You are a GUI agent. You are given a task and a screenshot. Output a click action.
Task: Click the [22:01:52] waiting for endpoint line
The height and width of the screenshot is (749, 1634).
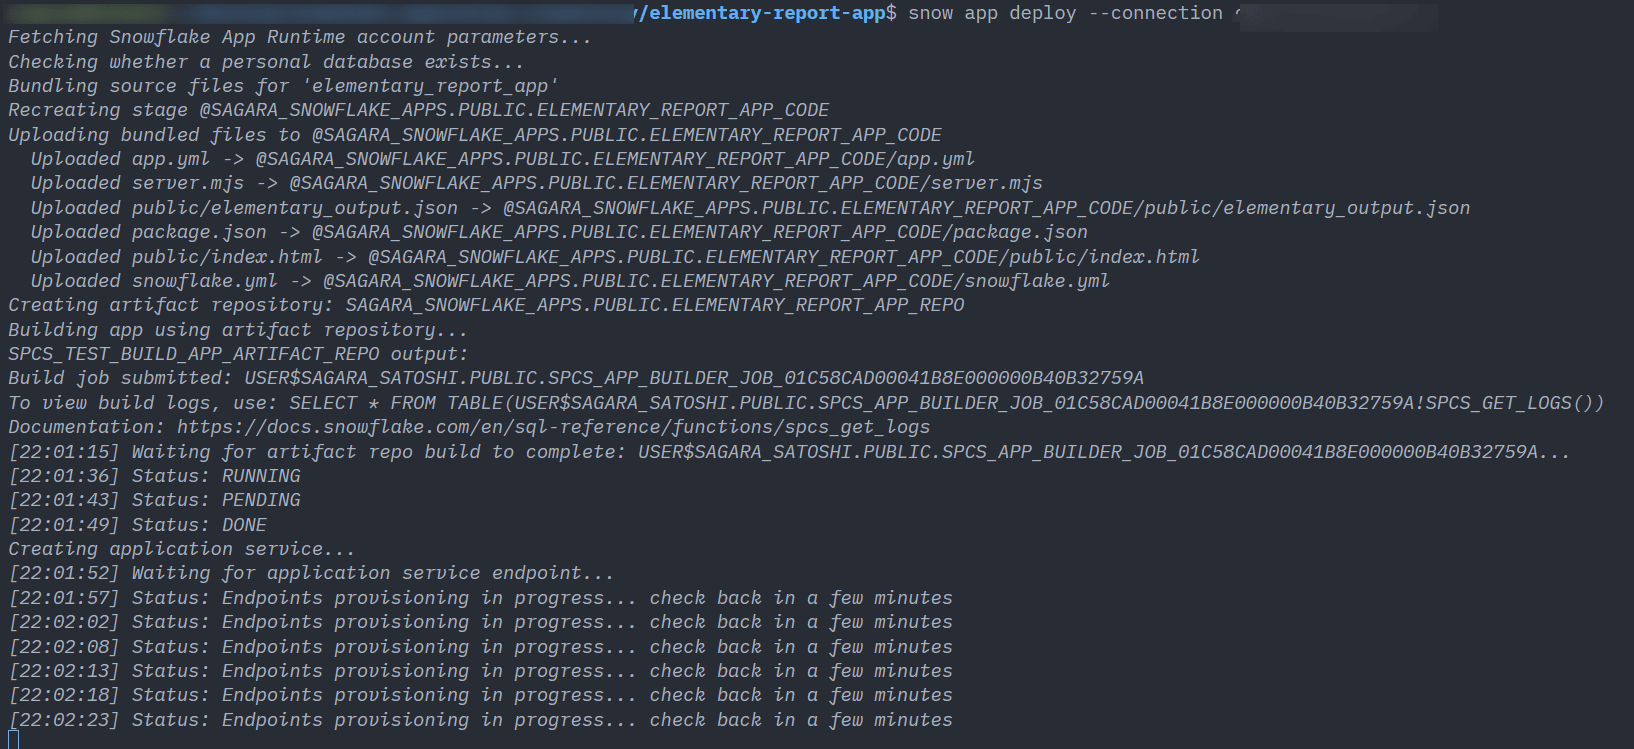(312, 573)
